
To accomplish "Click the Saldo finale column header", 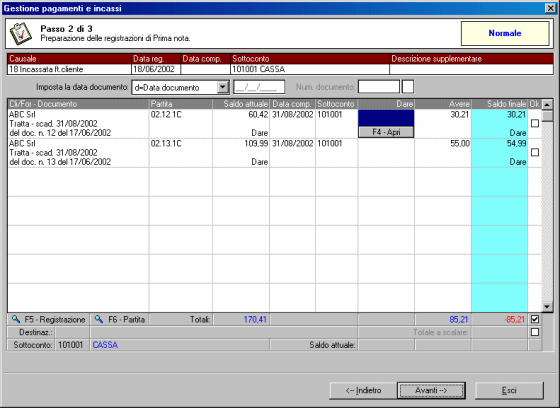I will tap(500, 104).
